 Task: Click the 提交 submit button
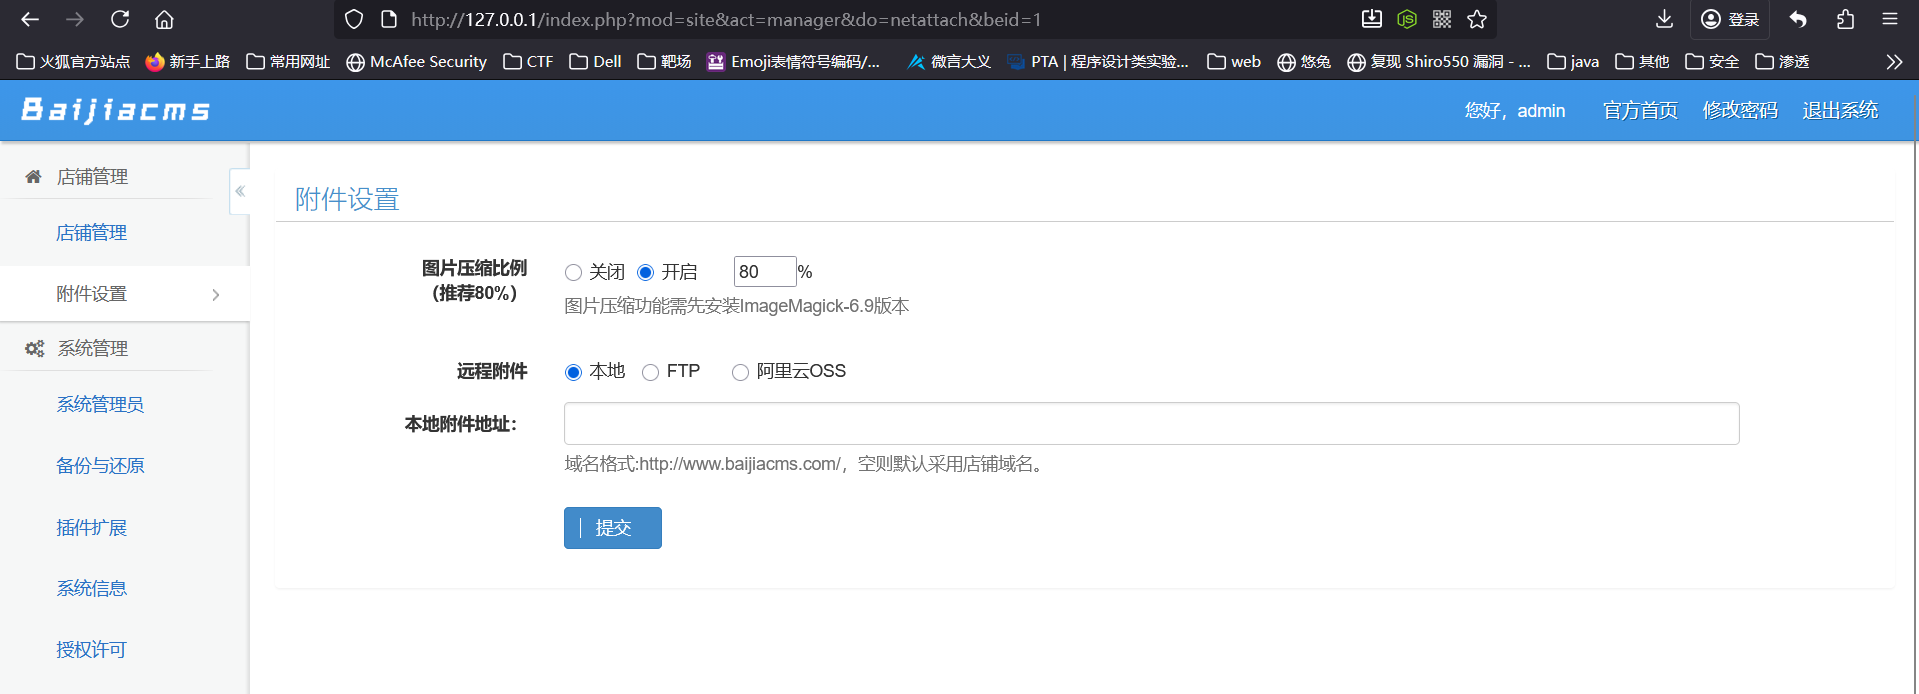click(612, 528)
